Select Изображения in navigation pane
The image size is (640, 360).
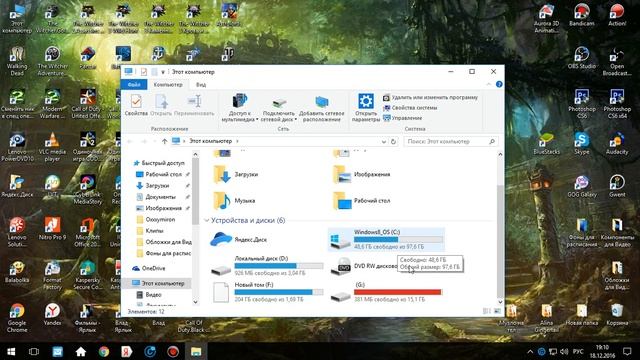click(163, 208)
